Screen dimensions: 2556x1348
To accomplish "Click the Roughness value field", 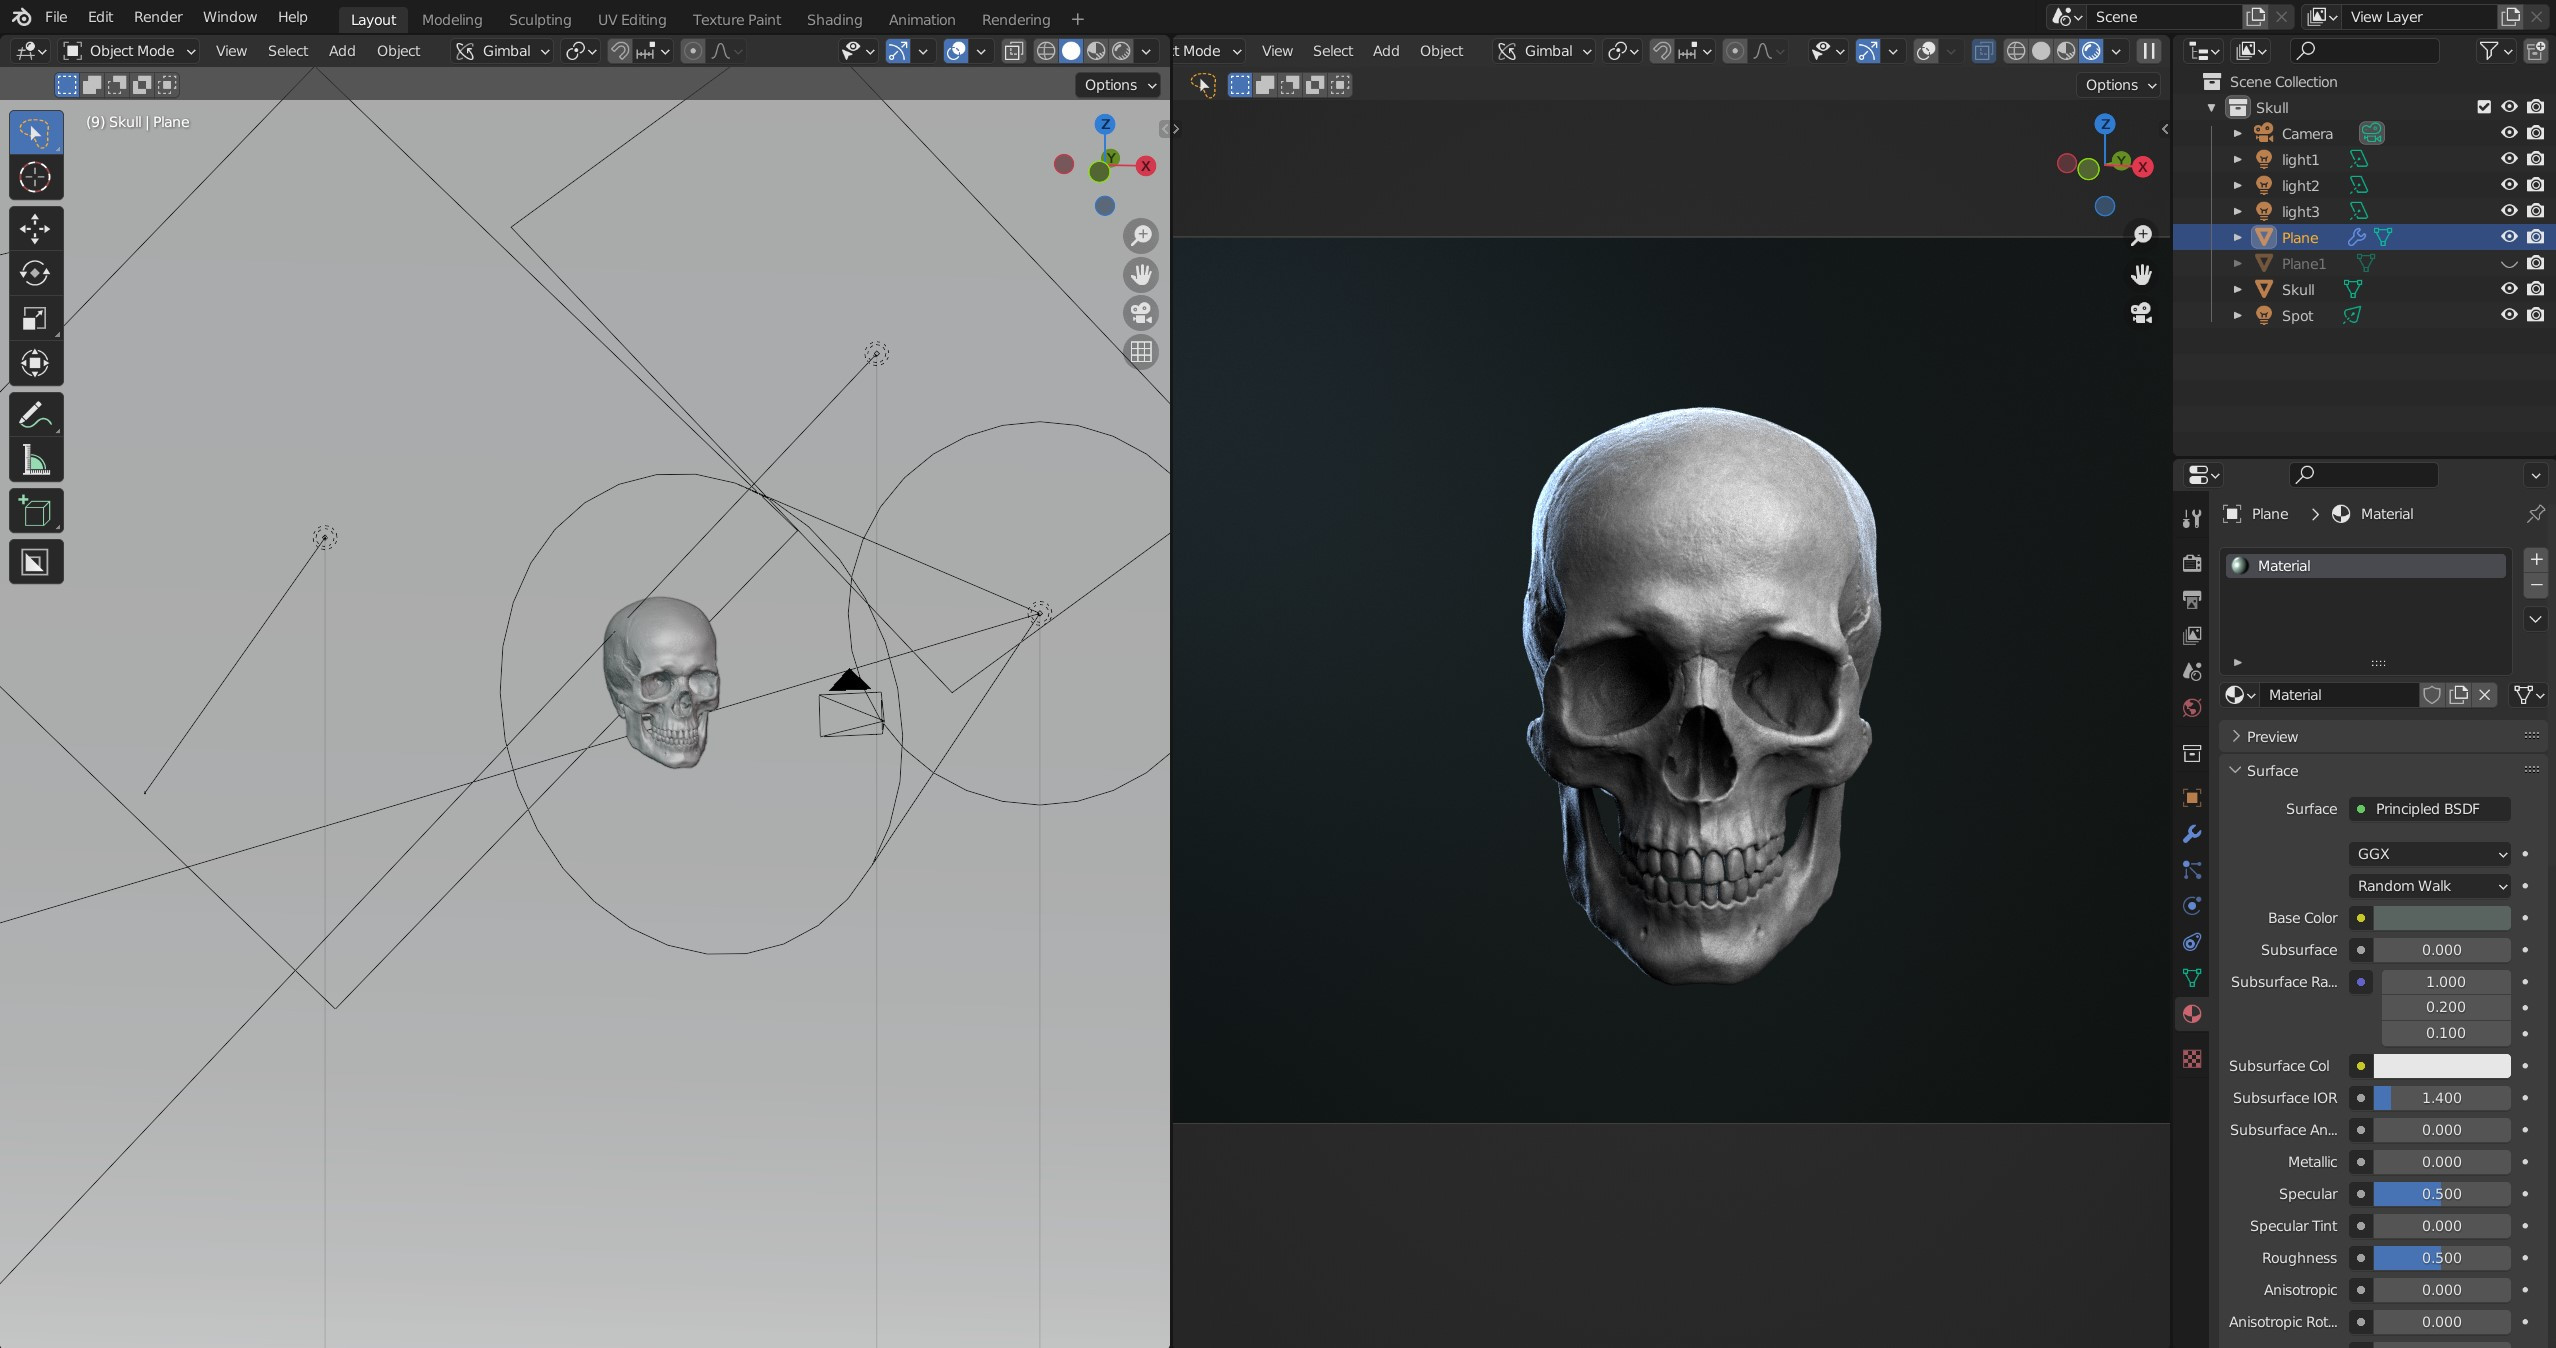I will pyautogui.click(x=2441, y=1258).
